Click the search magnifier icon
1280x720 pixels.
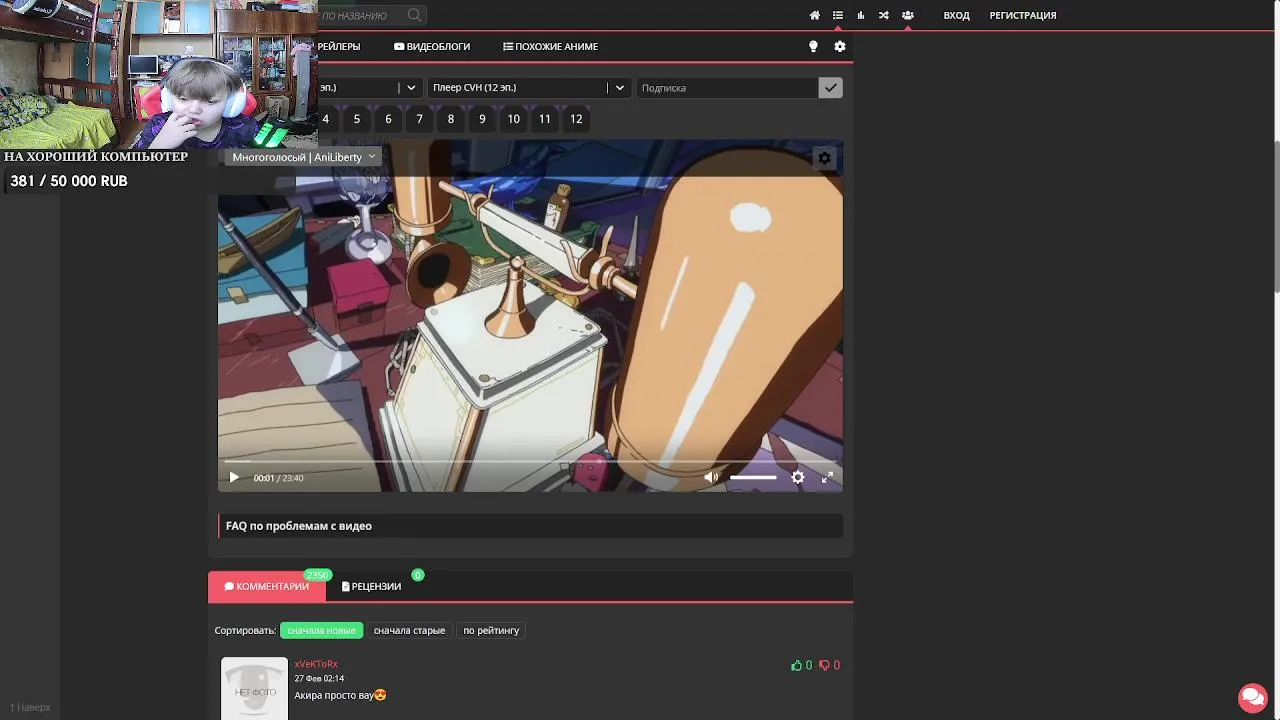[414, 15]
